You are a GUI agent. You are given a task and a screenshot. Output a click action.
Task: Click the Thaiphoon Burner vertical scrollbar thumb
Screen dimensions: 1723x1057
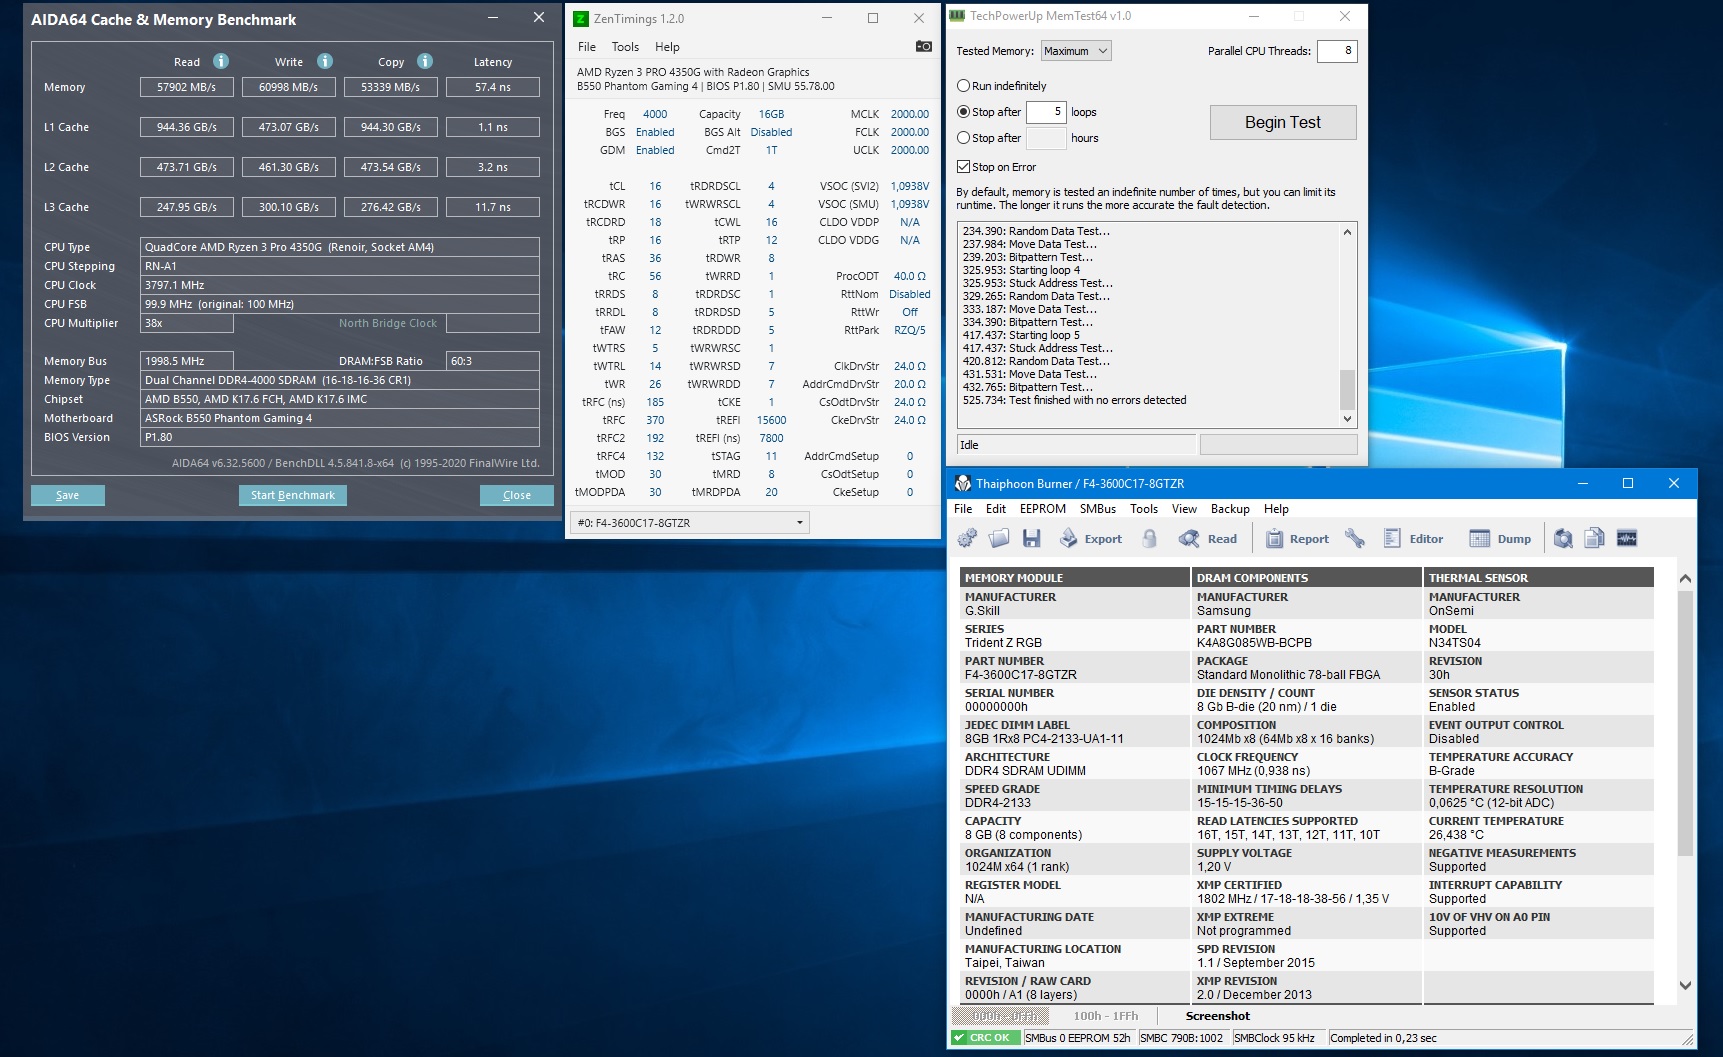(1685, 723)
